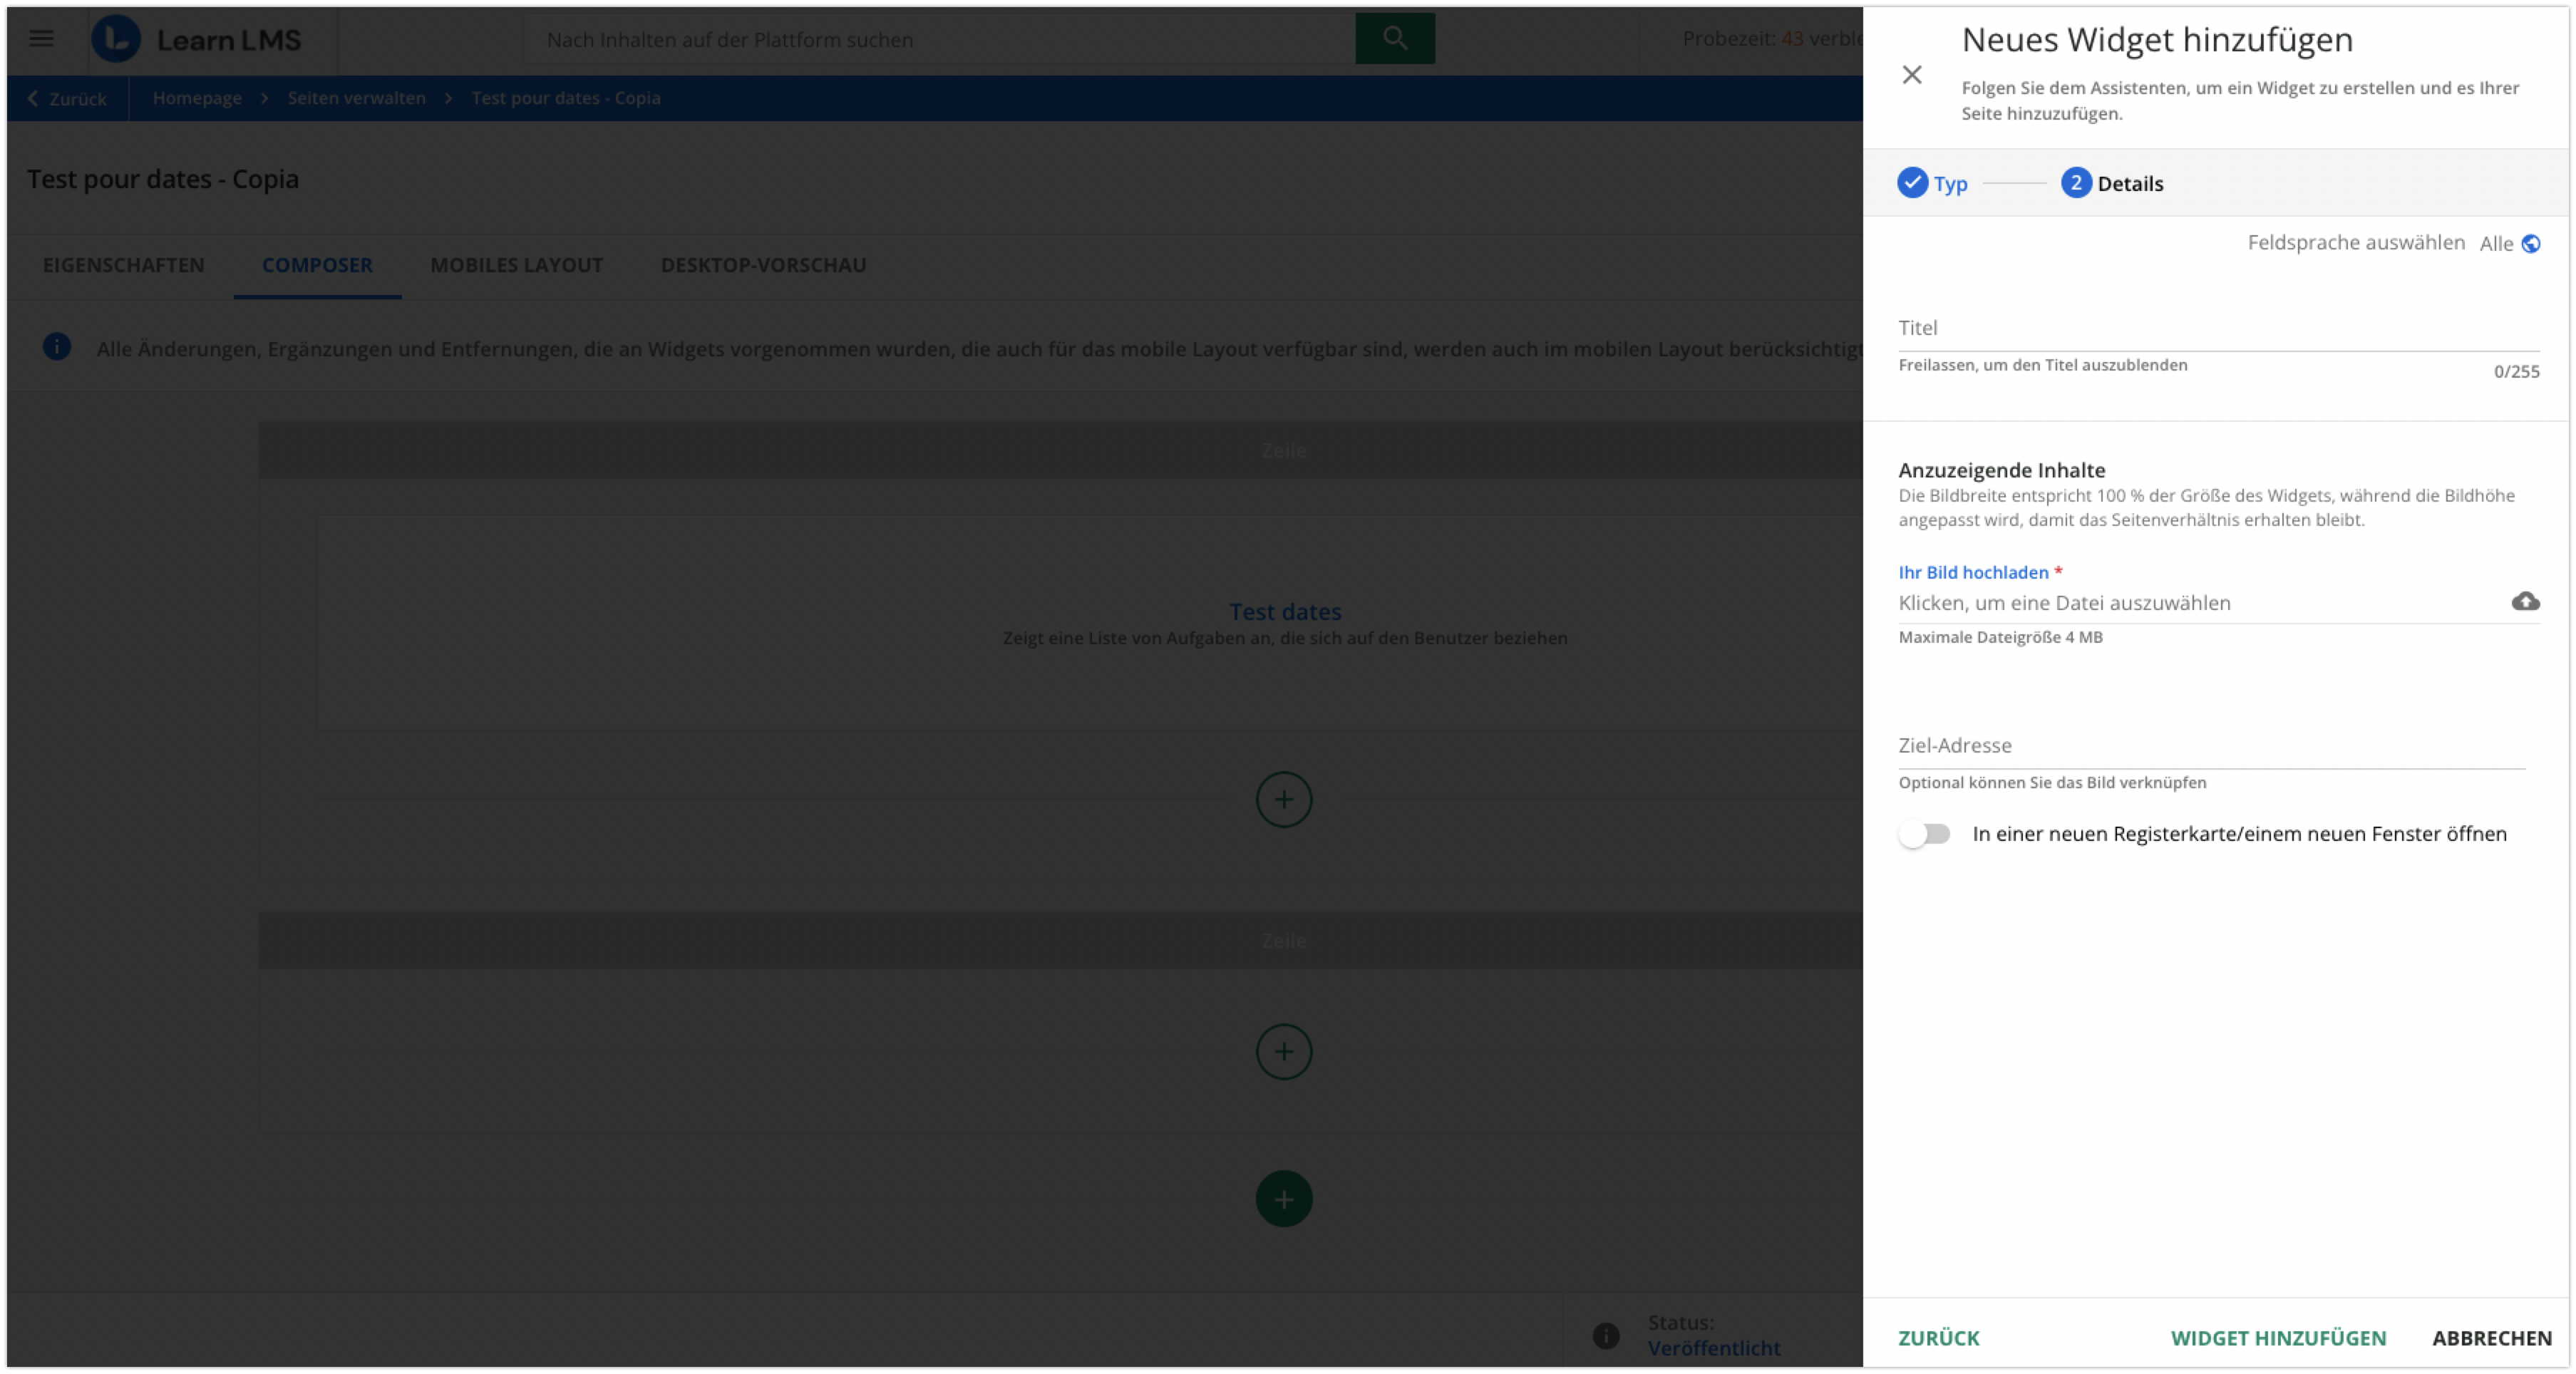Click WIDGET HINZUFÜGEN button
This screenshot has width=2576, height=1374.
[x=2277, y=1338]
